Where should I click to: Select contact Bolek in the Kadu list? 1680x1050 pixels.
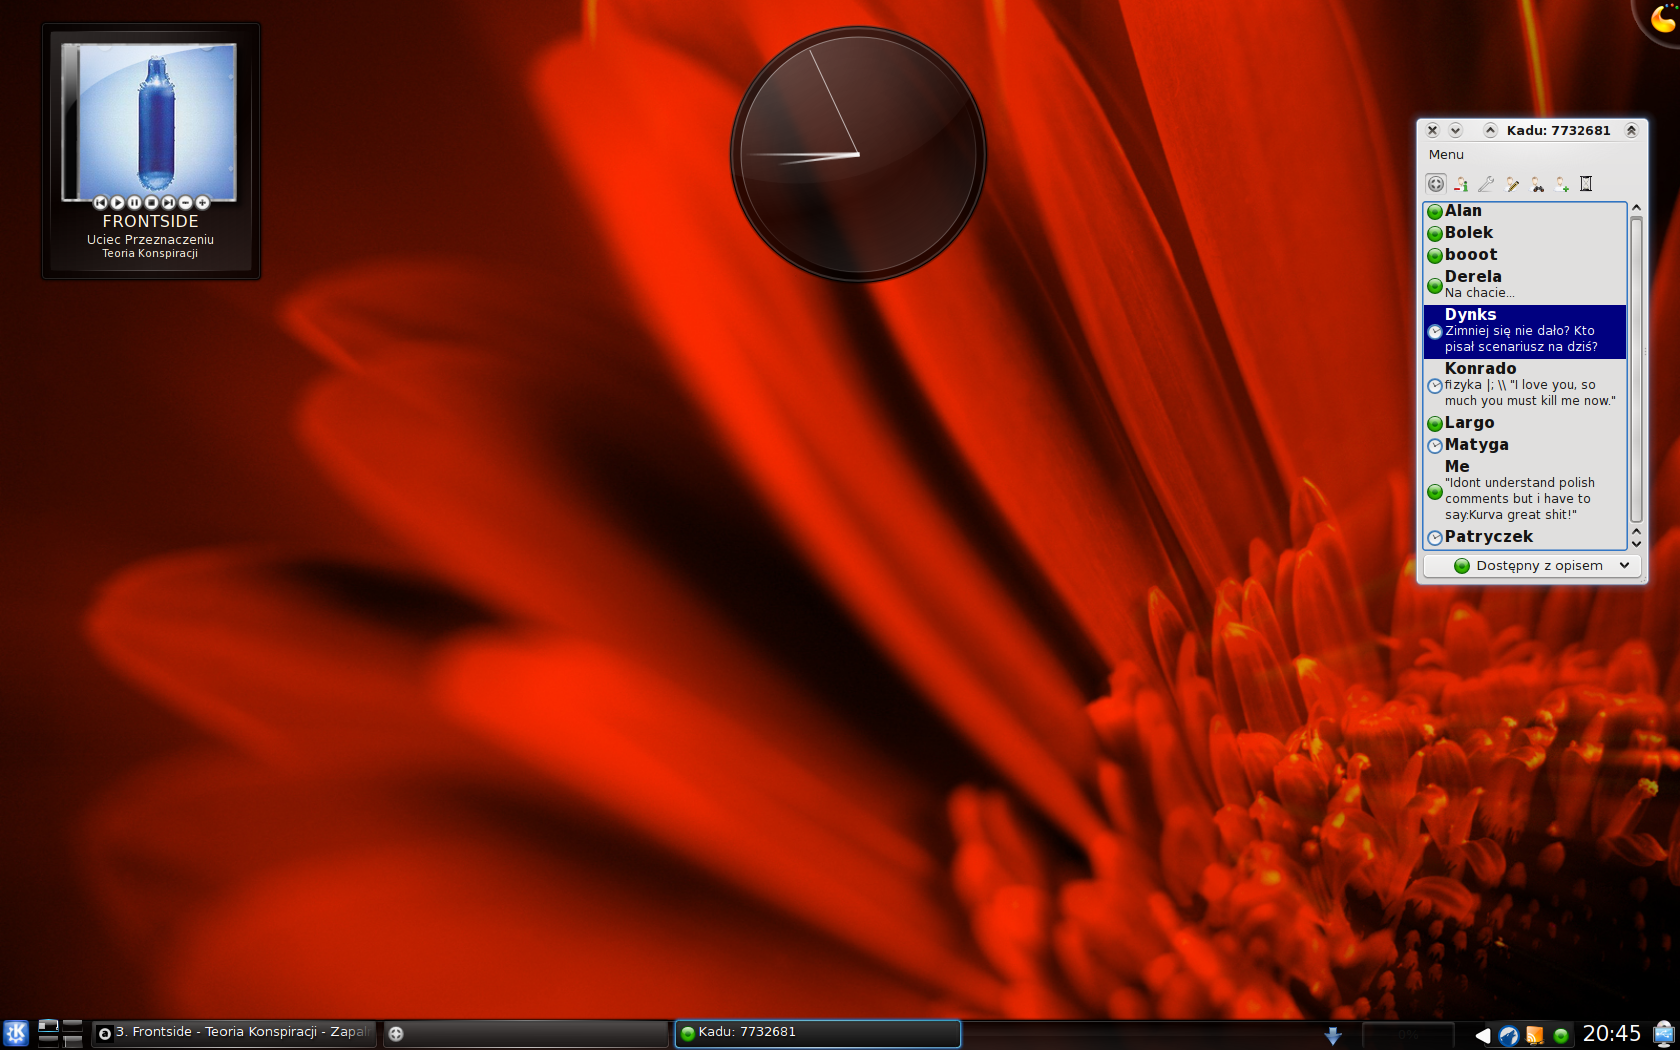pos(1525,233)
